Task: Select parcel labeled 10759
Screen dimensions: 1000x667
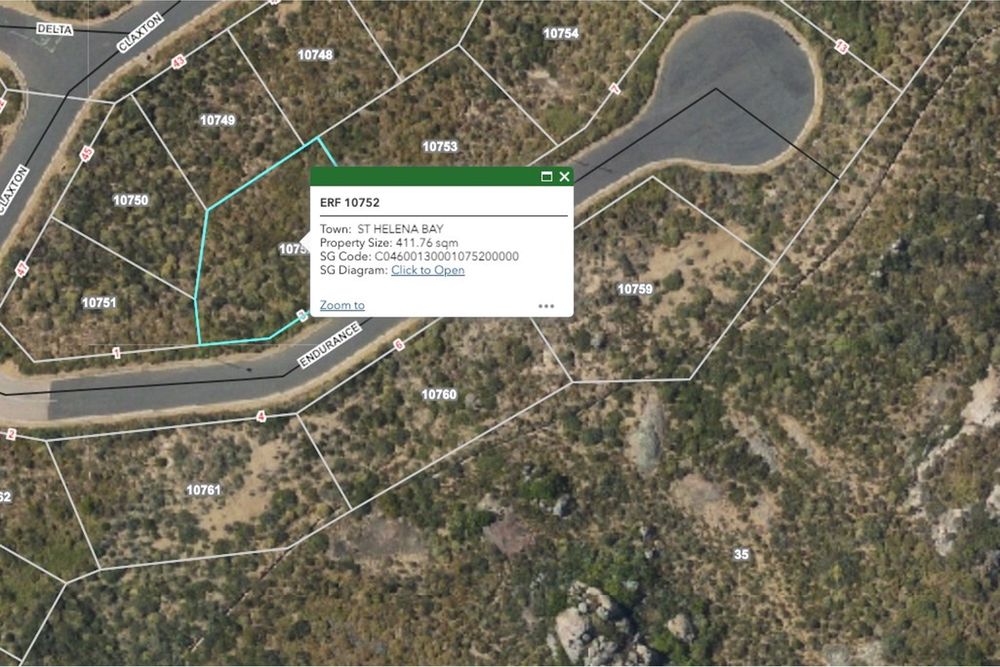Action: point(635,290)
